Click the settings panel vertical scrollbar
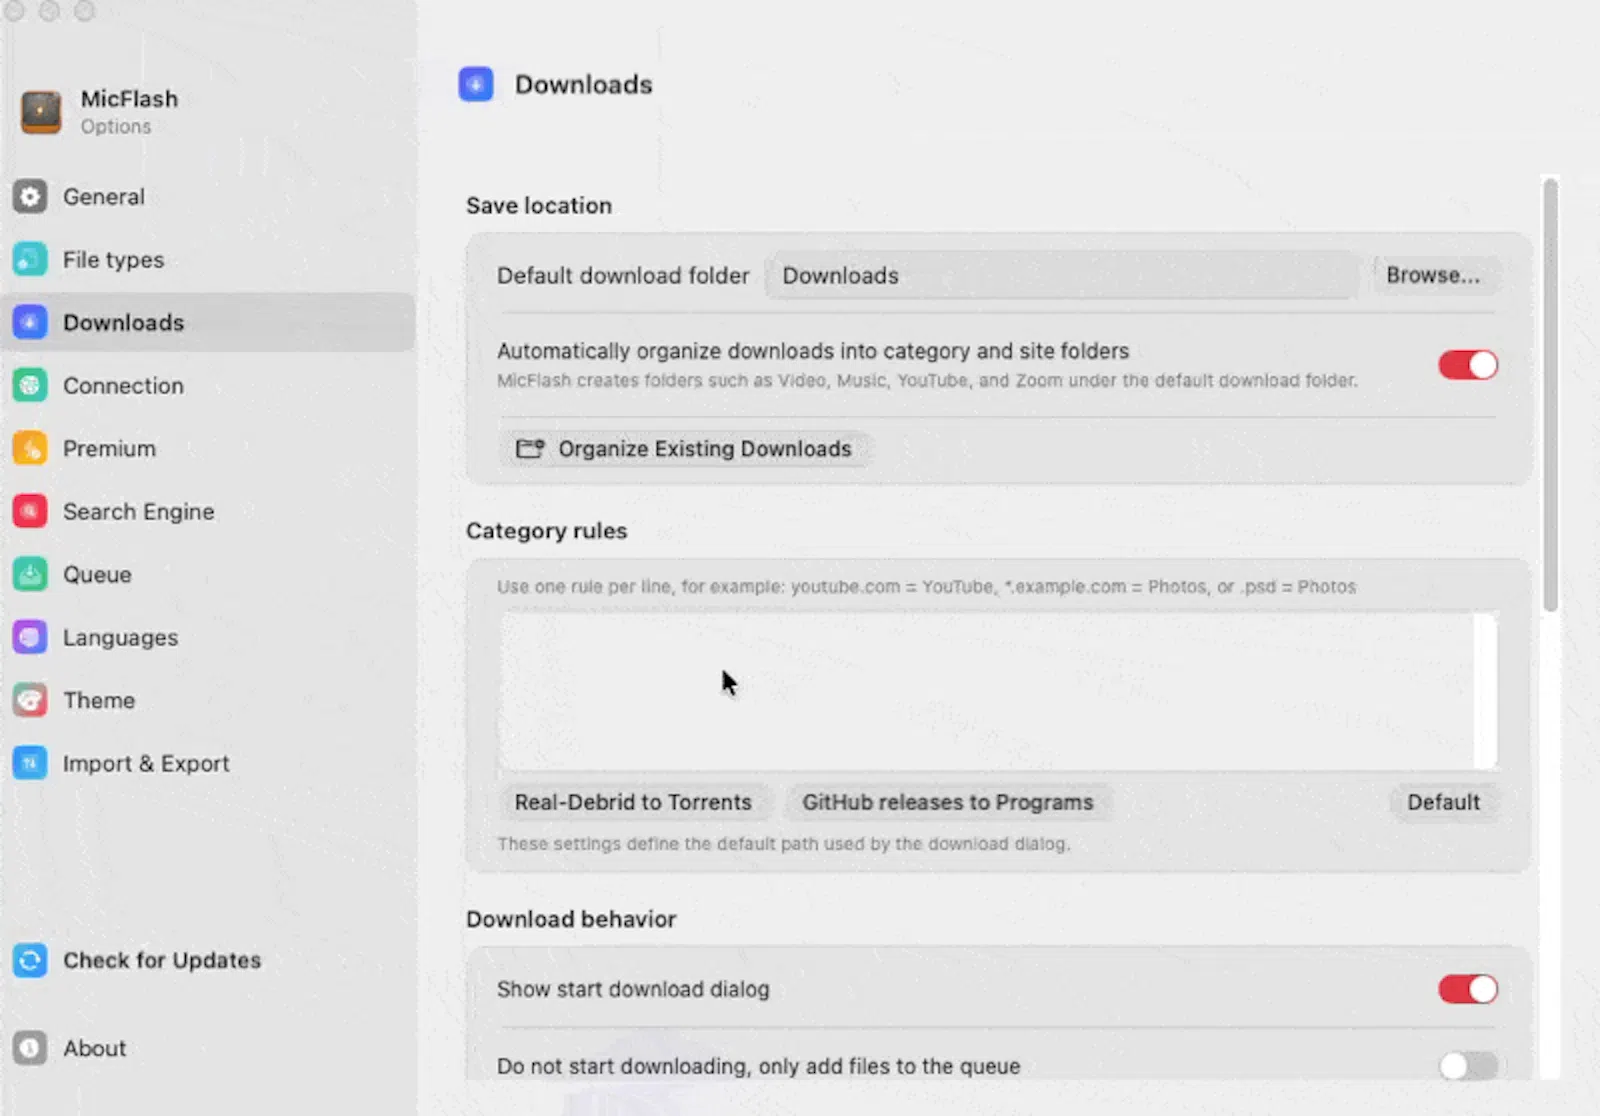The image size is (1600, 1116). [x=1550, y=395]
